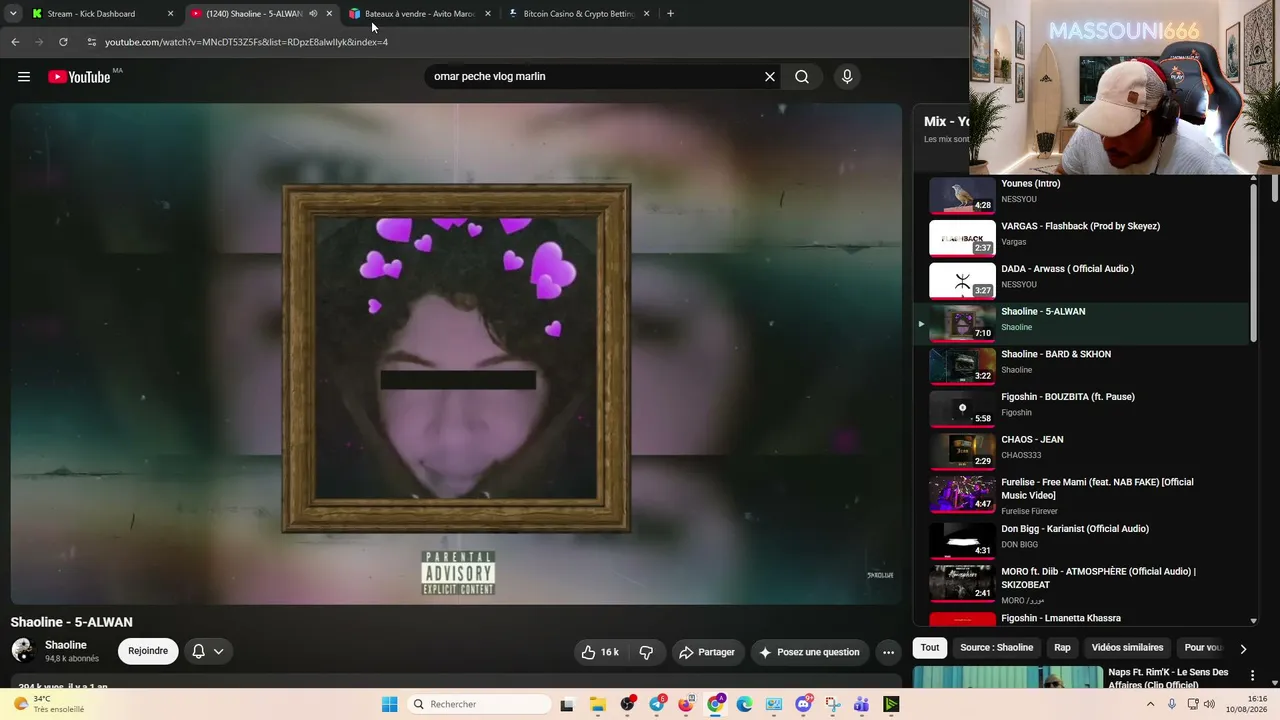
Task: Expand the browser tab search dropdown
Action: tap(13, 14)
